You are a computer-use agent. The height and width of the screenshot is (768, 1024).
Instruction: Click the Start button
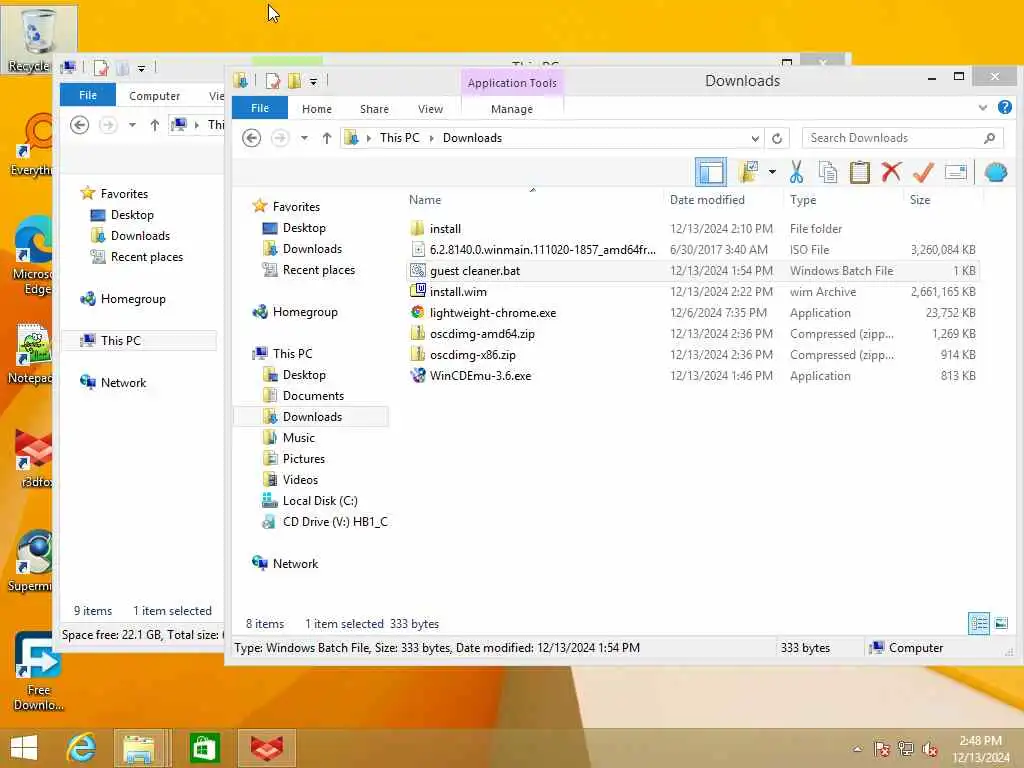[x=24, y=748]
